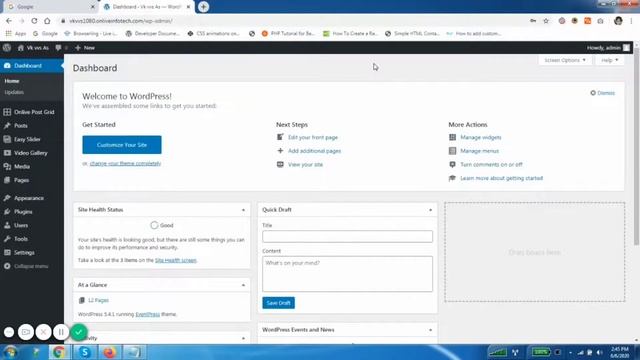Viewport: 640px width, 360px height.
Task: Focus the What's on your mind textarea
Action: 347,274
